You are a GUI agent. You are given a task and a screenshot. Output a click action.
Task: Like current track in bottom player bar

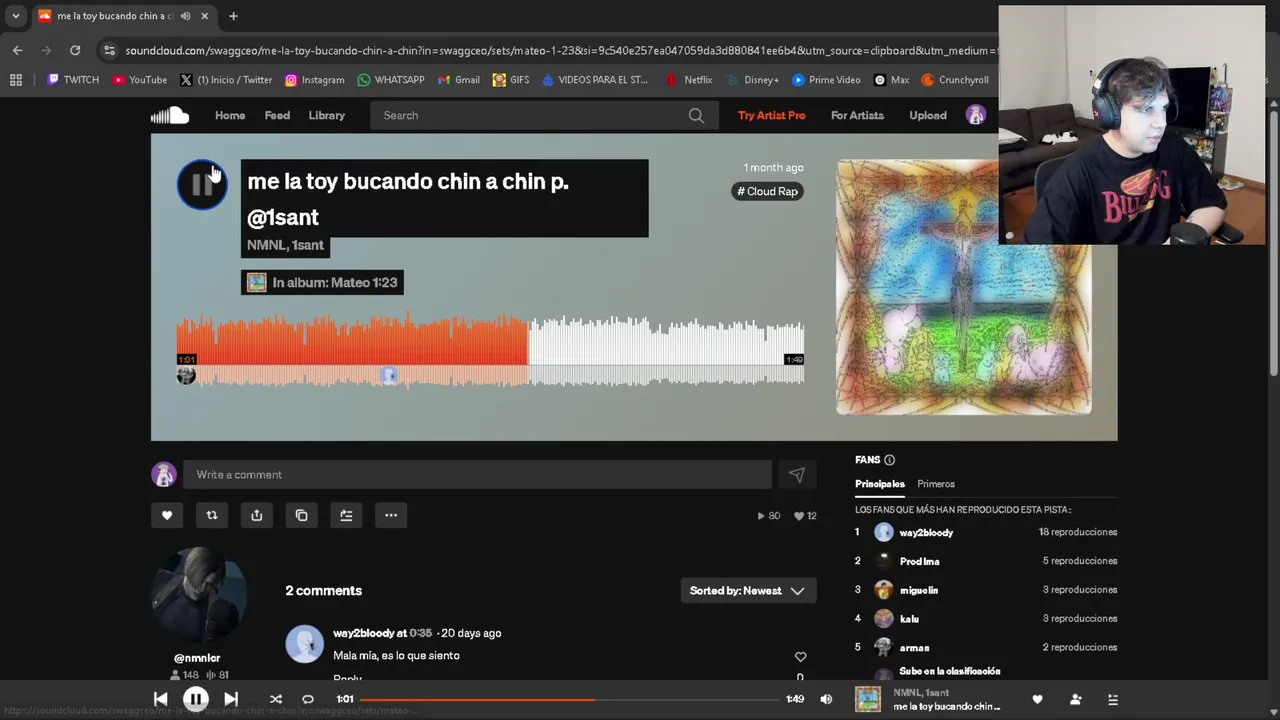[1037, 699]
